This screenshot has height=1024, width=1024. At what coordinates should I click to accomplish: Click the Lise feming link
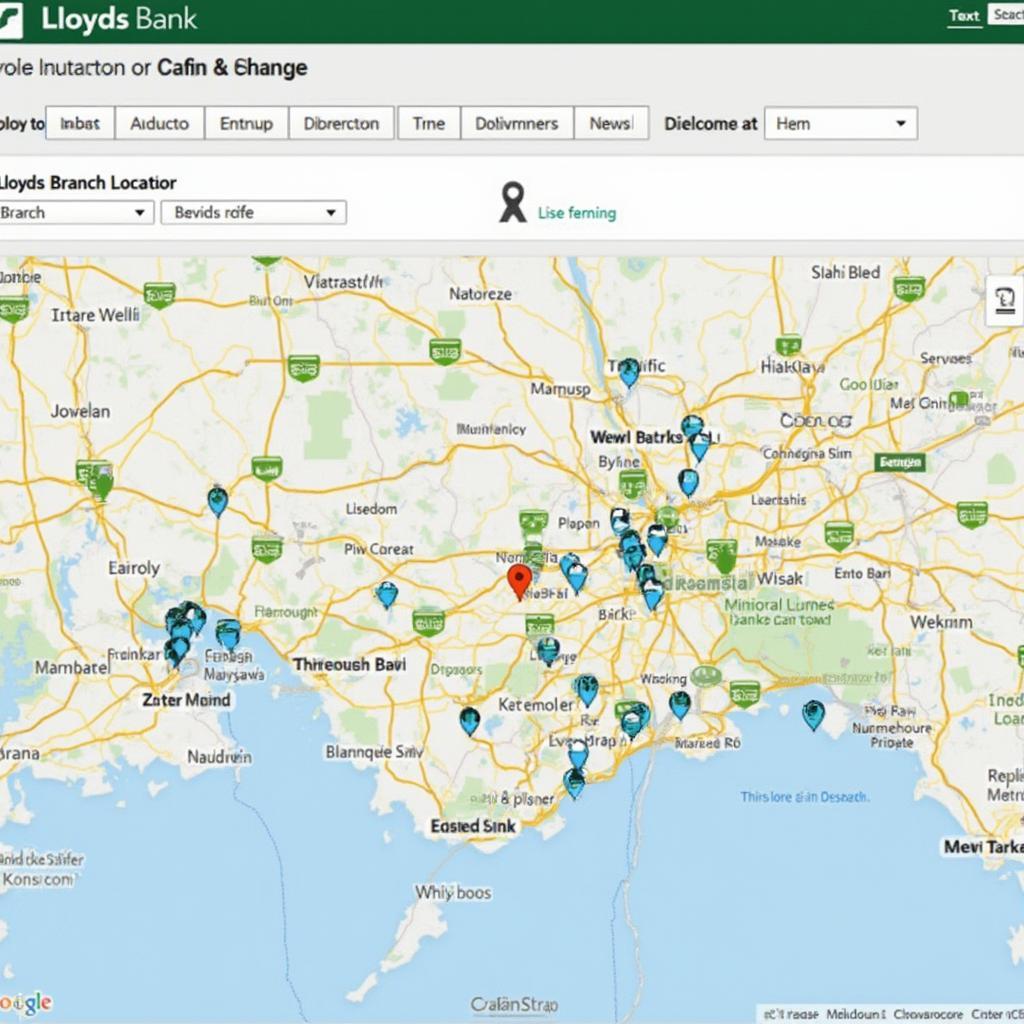point(577,213)
